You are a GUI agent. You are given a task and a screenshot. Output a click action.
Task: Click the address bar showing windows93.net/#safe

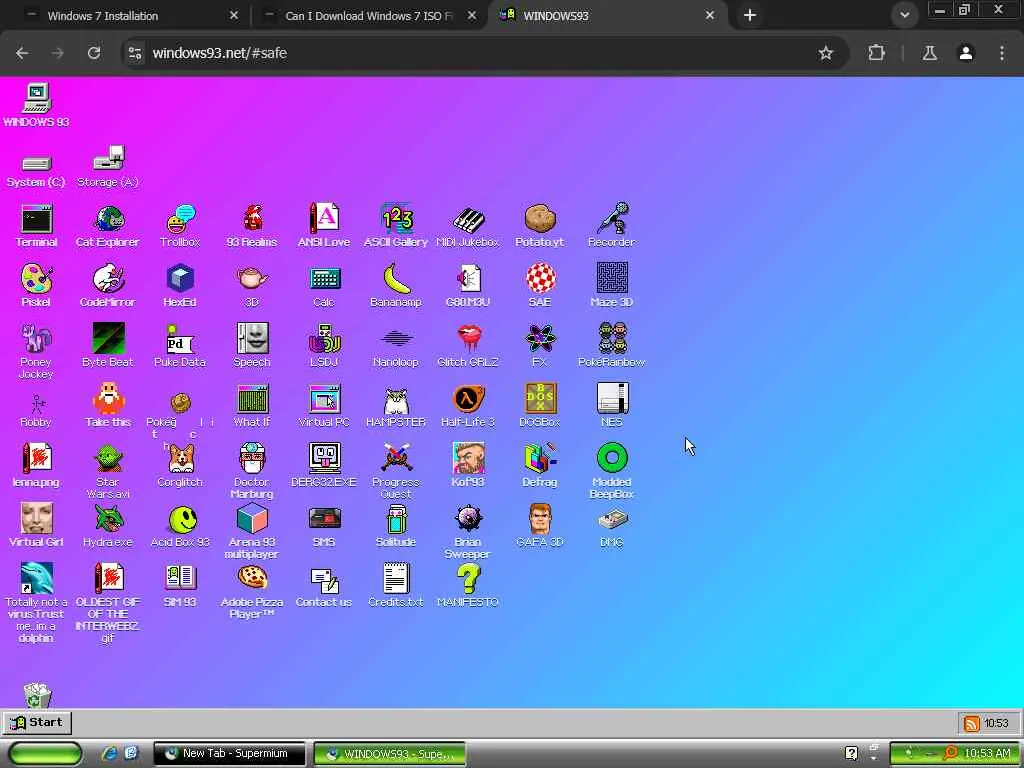point(485,53)
